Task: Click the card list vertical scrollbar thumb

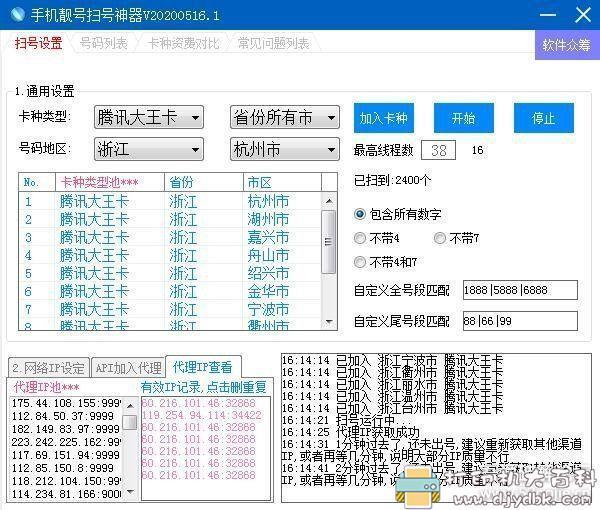Action: pyautogui.click(x=329, y=242)
